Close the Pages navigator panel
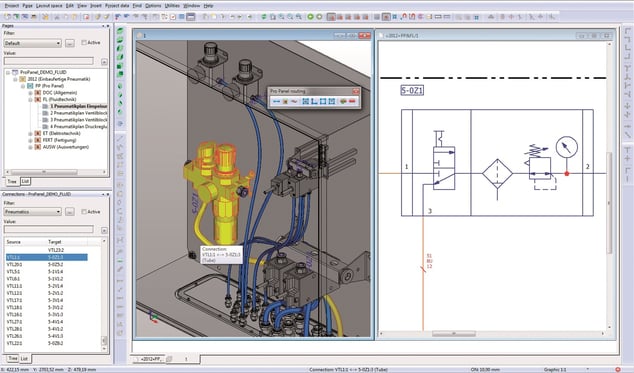The width and height of the screenshot is (634, 373). [108, 25]
